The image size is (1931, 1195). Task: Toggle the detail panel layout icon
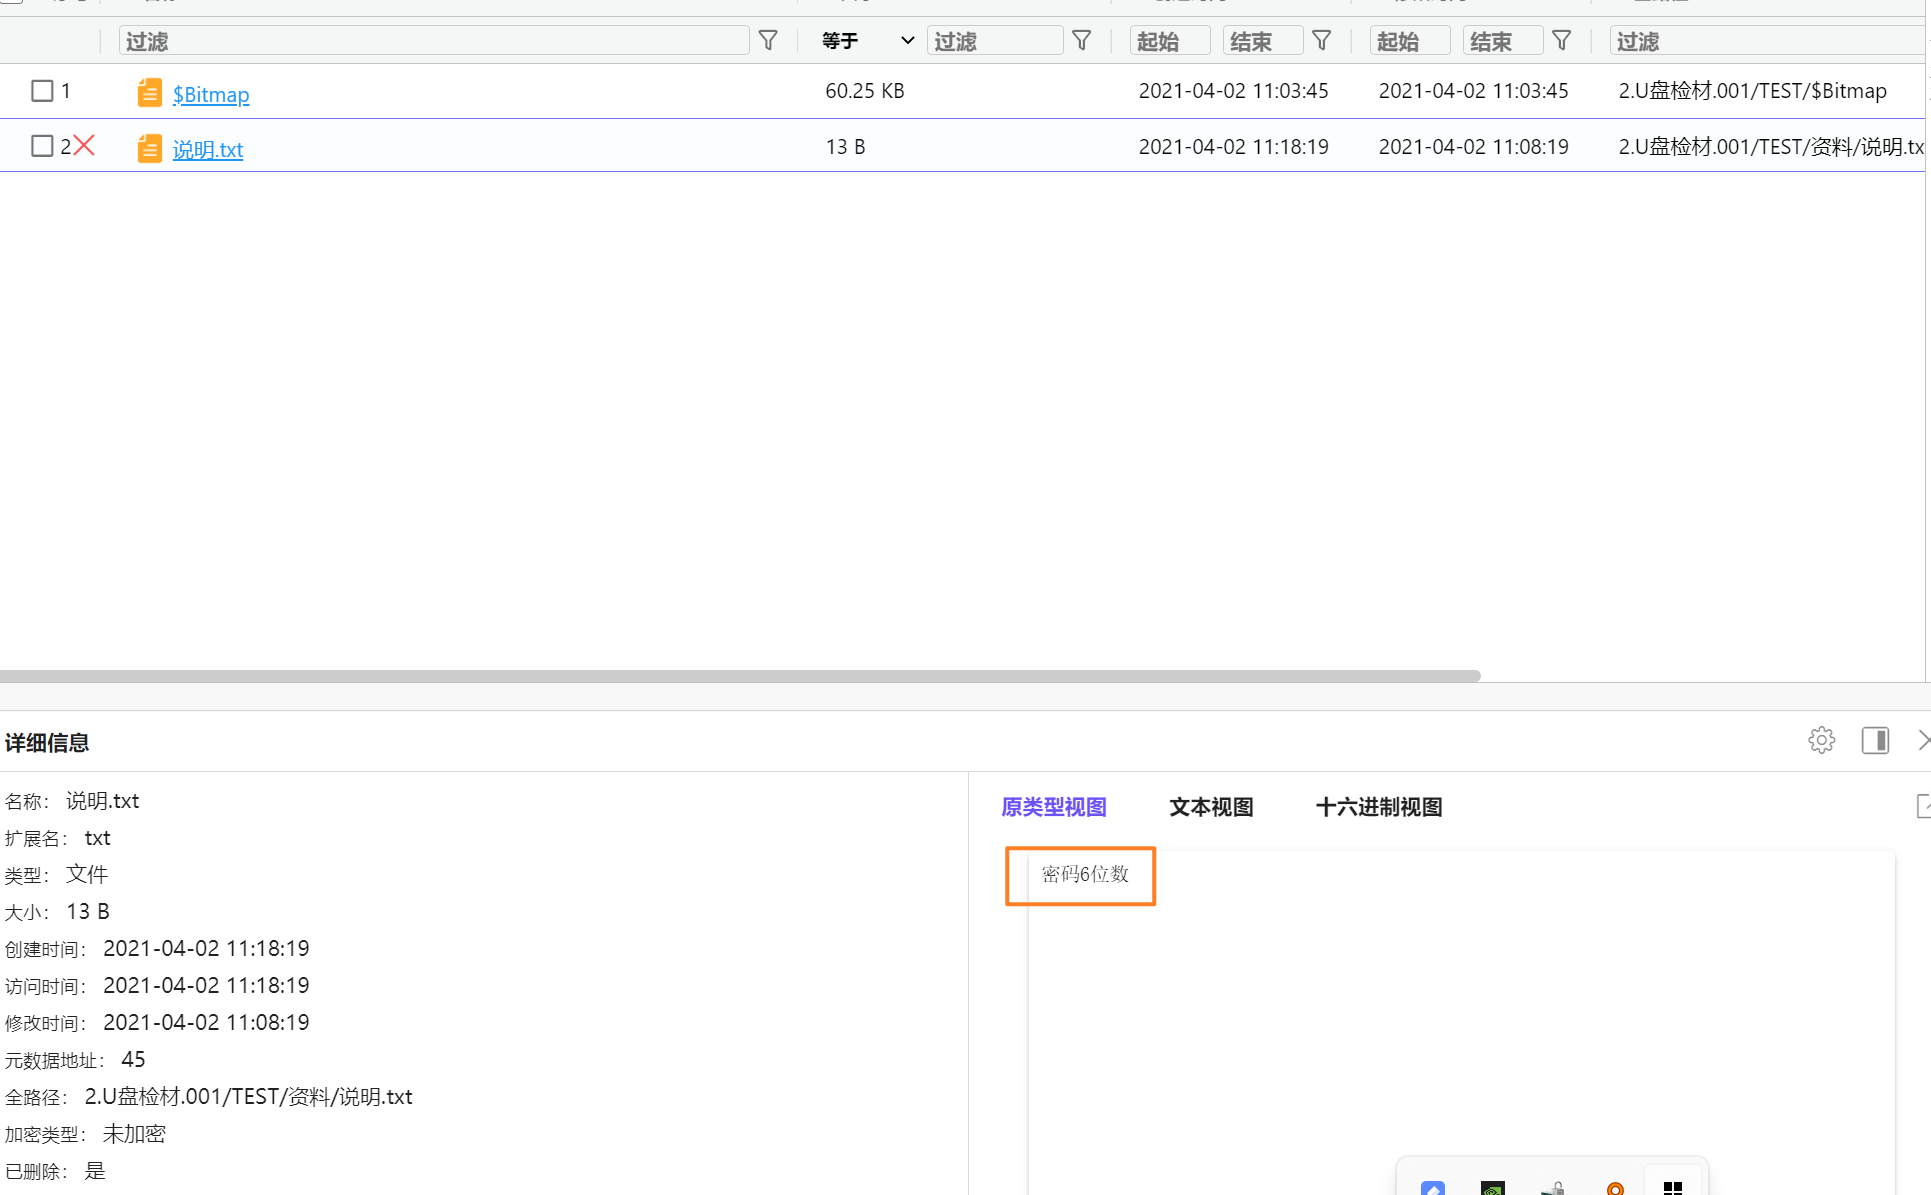coord(1875,740)
